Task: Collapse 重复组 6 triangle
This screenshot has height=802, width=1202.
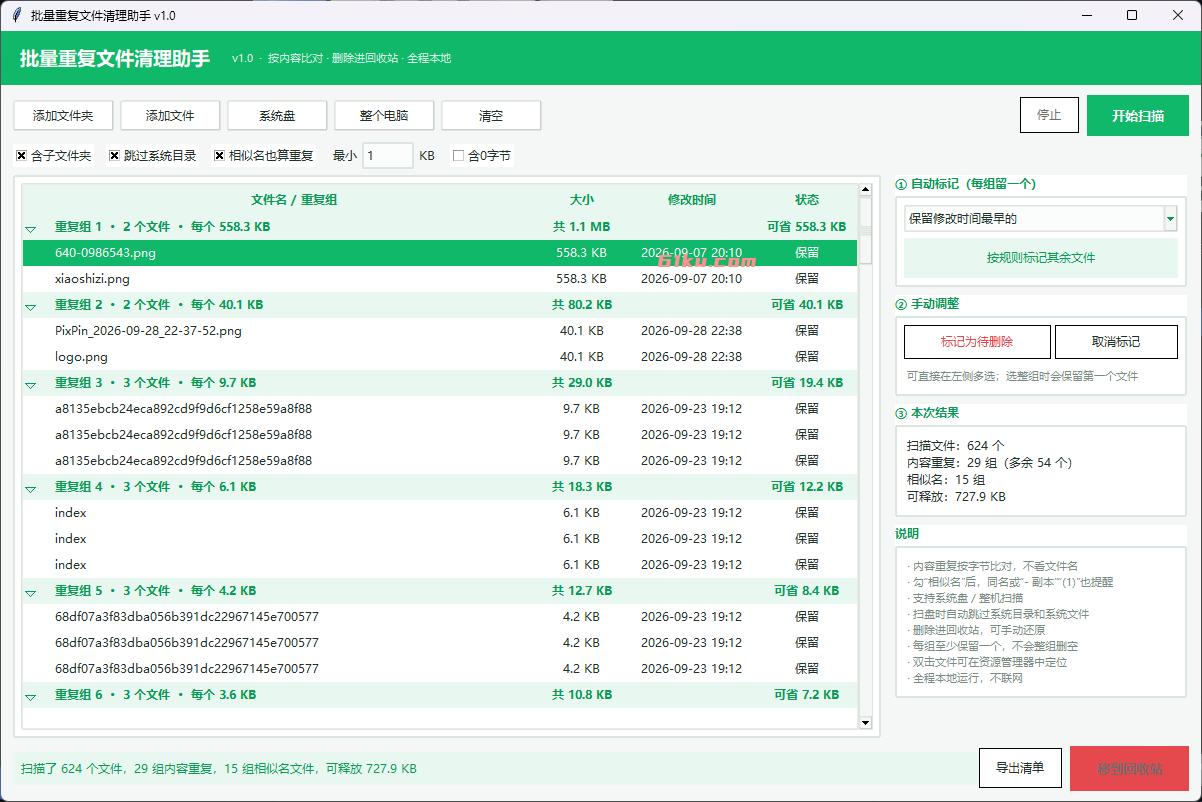Action: point(30,697)
